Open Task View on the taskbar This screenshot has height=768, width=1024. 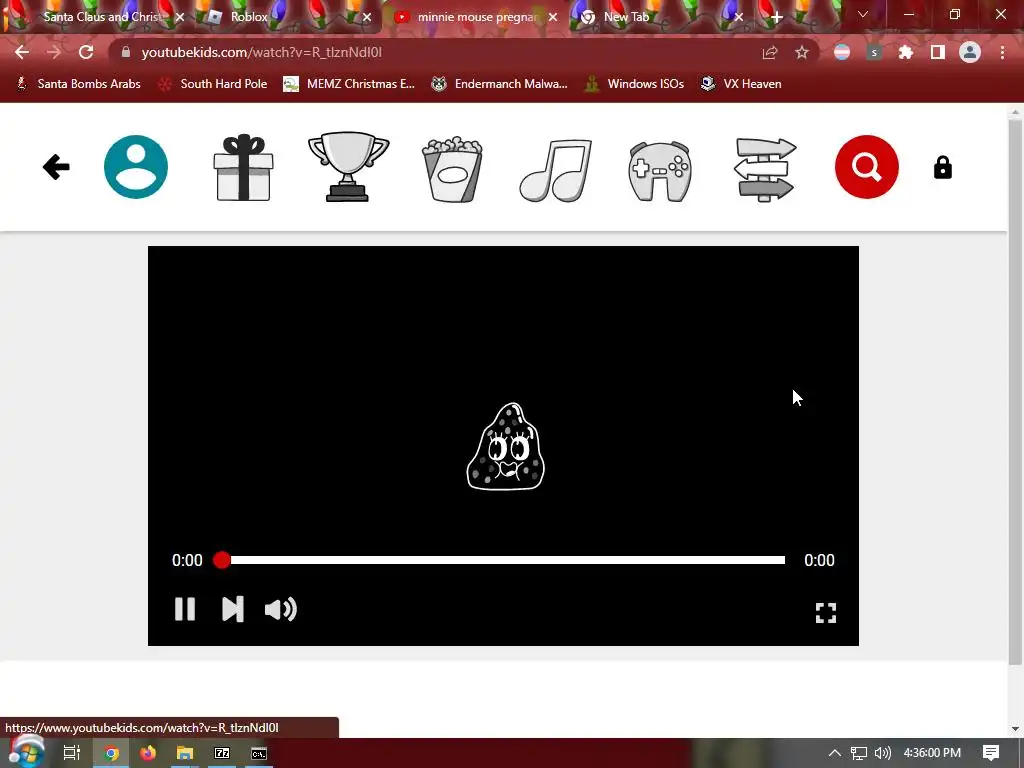[72, 753]
